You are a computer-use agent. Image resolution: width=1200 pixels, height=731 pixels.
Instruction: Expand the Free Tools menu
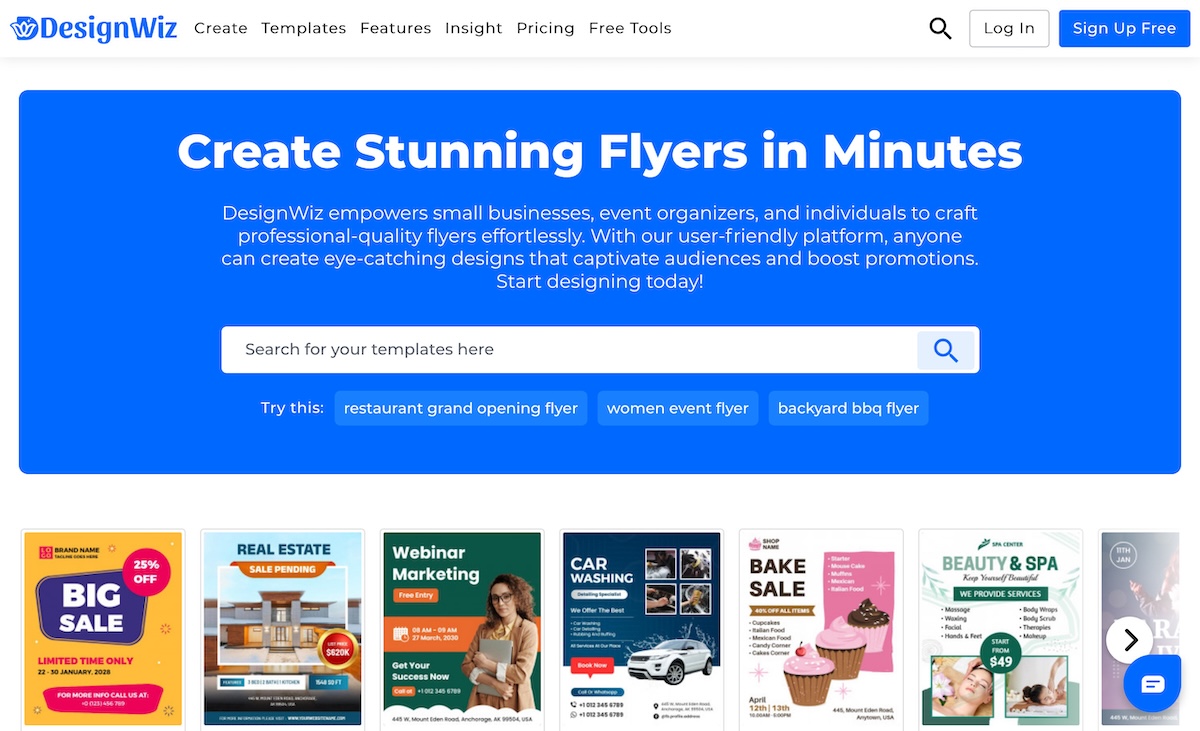pos(630,28)
